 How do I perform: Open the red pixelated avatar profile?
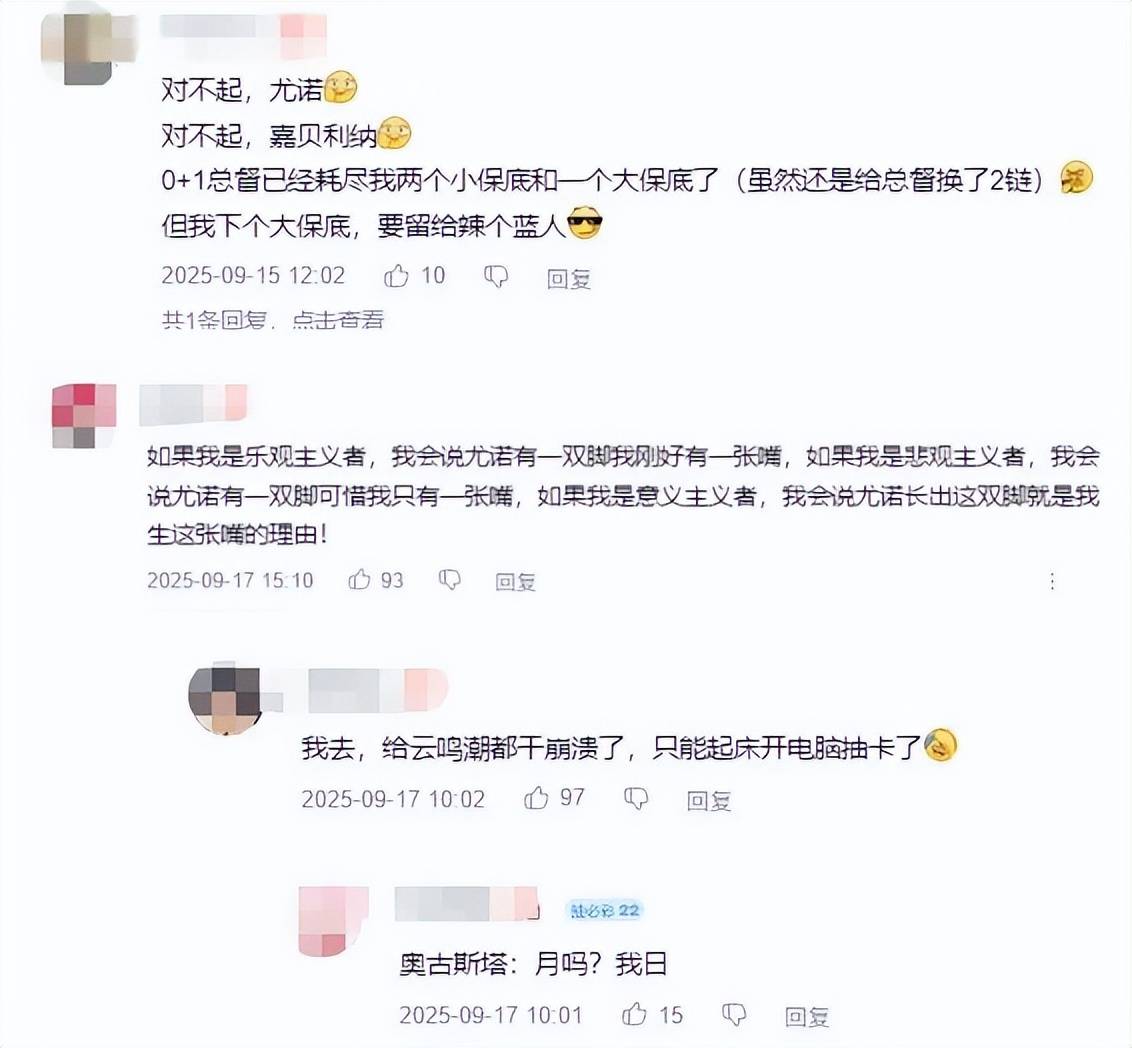84,416
